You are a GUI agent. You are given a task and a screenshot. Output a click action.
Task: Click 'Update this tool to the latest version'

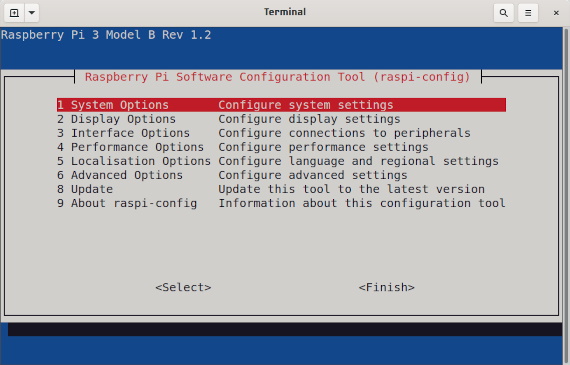[x=351, y=189]
